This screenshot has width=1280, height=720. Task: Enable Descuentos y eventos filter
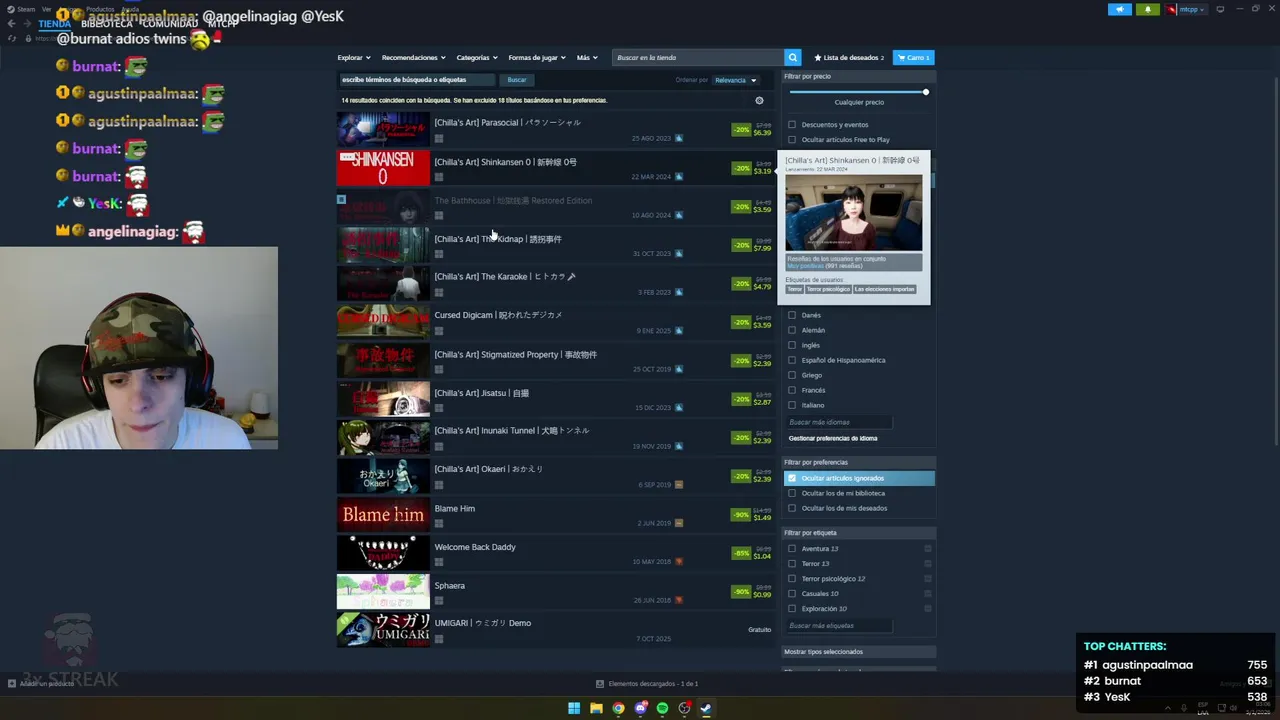point(792,125)
